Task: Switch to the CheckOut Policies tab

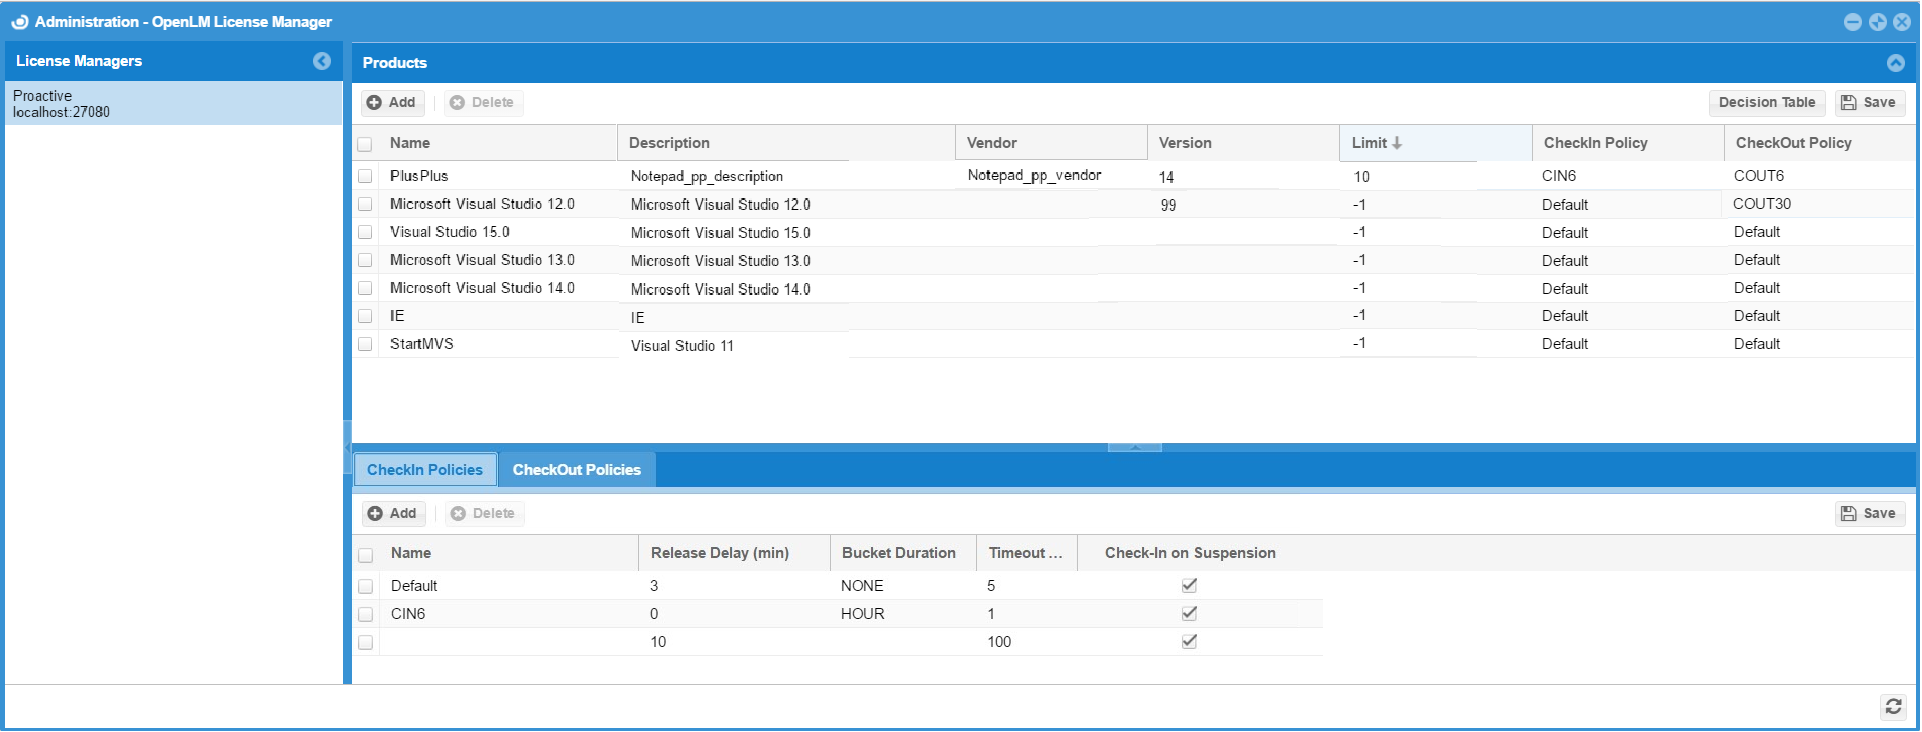Action: [x=576, y=470]
